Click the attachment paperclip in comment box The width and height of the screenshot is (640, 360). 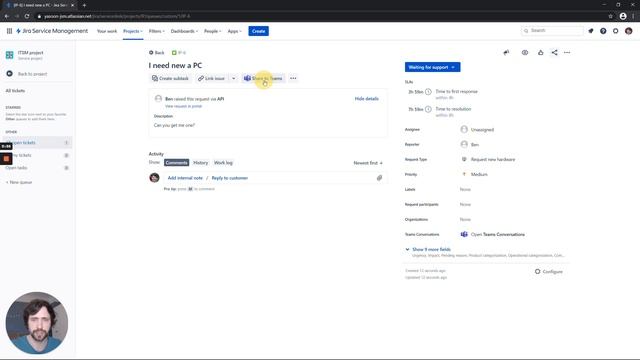pyautogui.click(x=379, y=178)
